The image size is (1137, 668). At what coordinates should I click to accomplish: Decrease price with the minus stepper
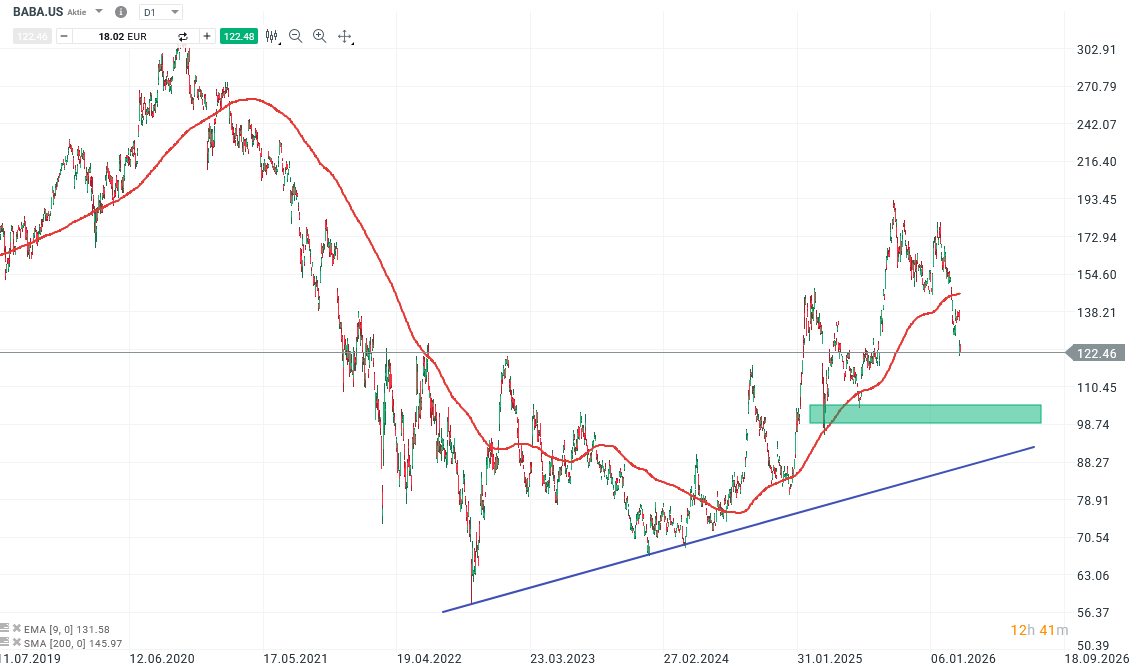64,35
